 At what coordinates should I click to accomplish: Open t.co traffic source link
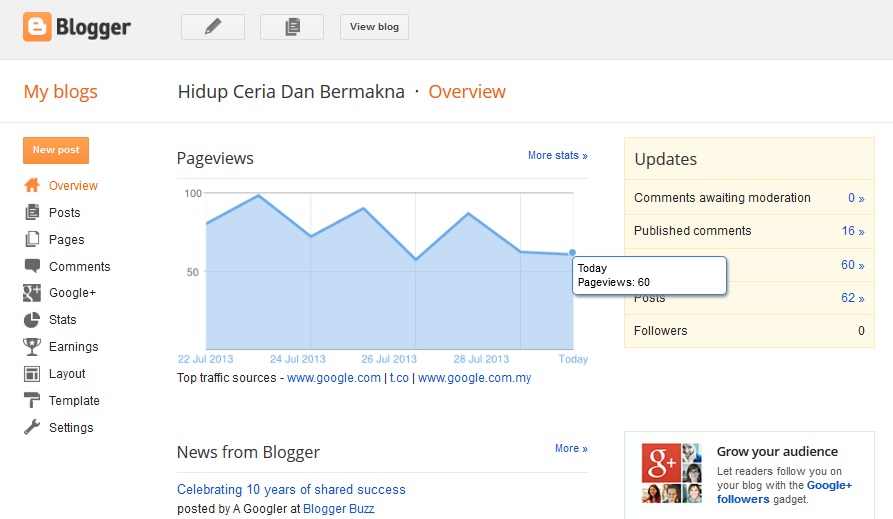click(x=399, y=378)
